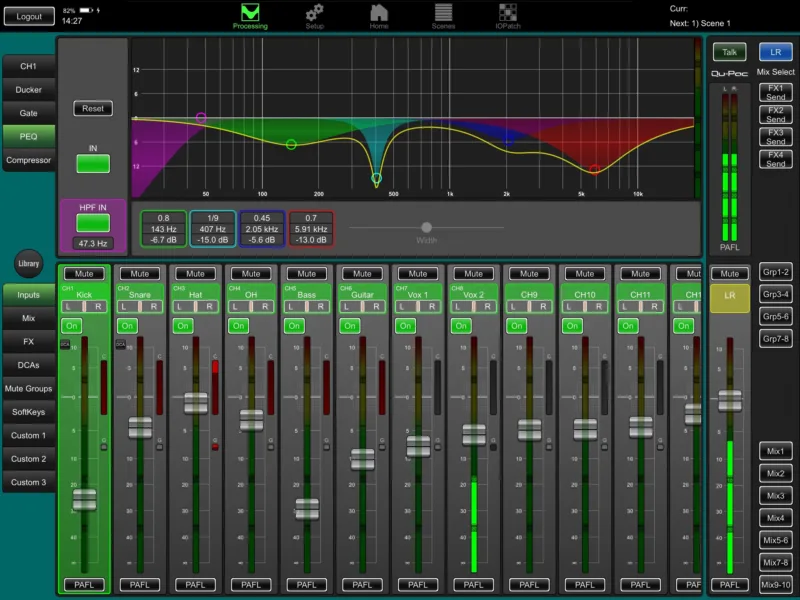Select the PEQ tab
This screenshot has height=600, width=800.
click(29, 137)
